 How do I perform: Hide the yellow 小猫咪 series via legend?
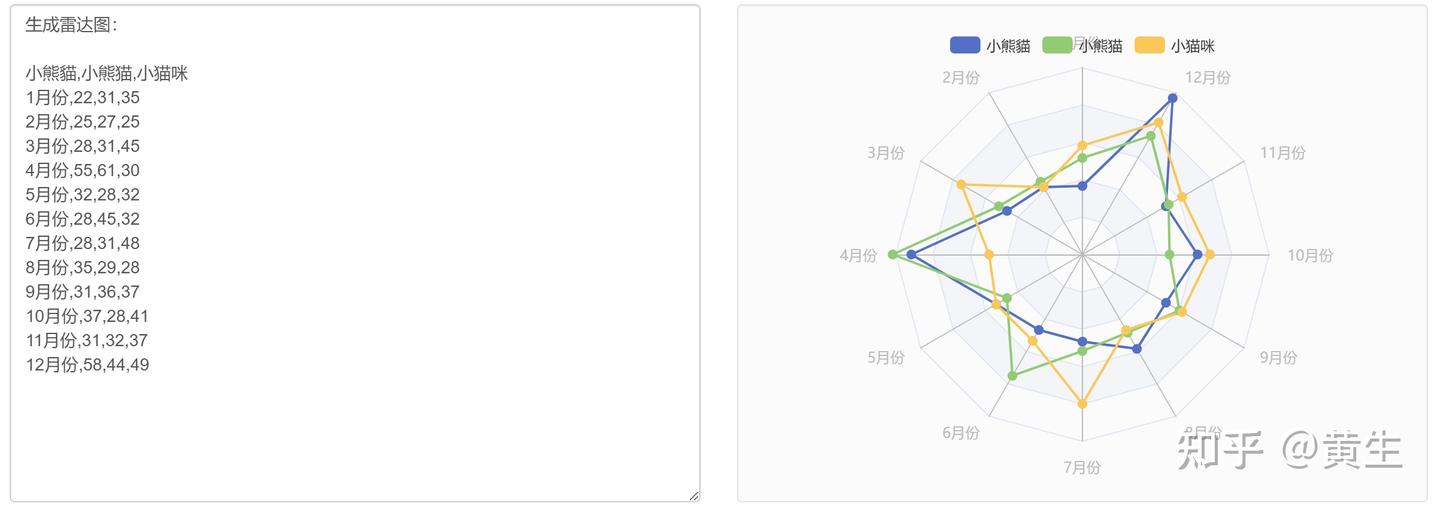(1149, 45)
